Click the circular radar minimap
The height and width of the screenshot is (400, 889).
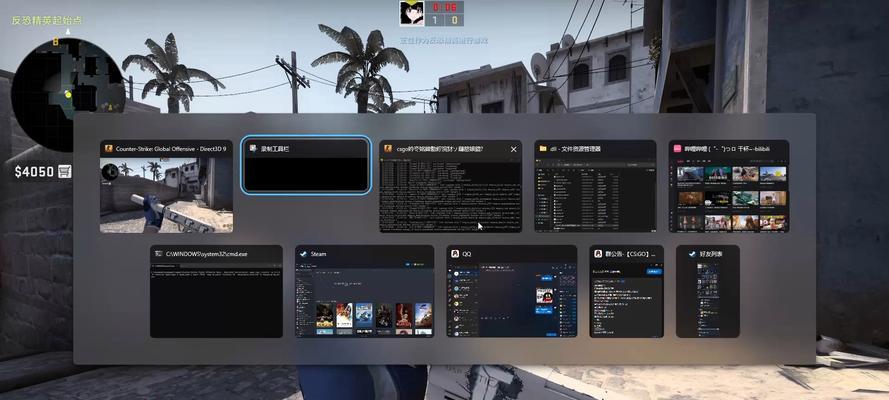pyautogui.click(x=67, y=95)
